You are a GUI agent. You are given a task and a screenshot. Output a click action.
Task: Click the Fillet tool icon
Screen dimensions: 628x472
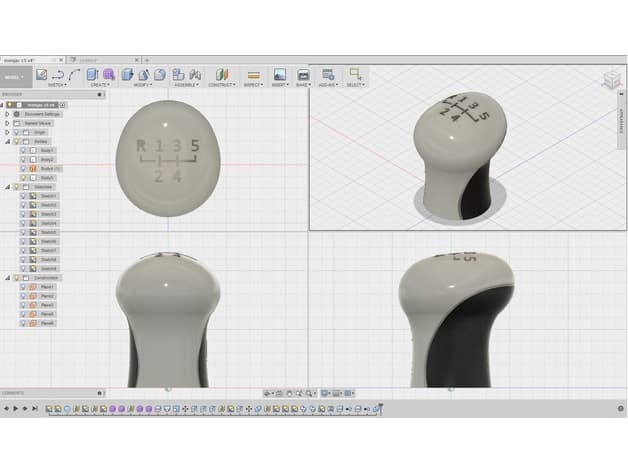click(x=144, y=75)
